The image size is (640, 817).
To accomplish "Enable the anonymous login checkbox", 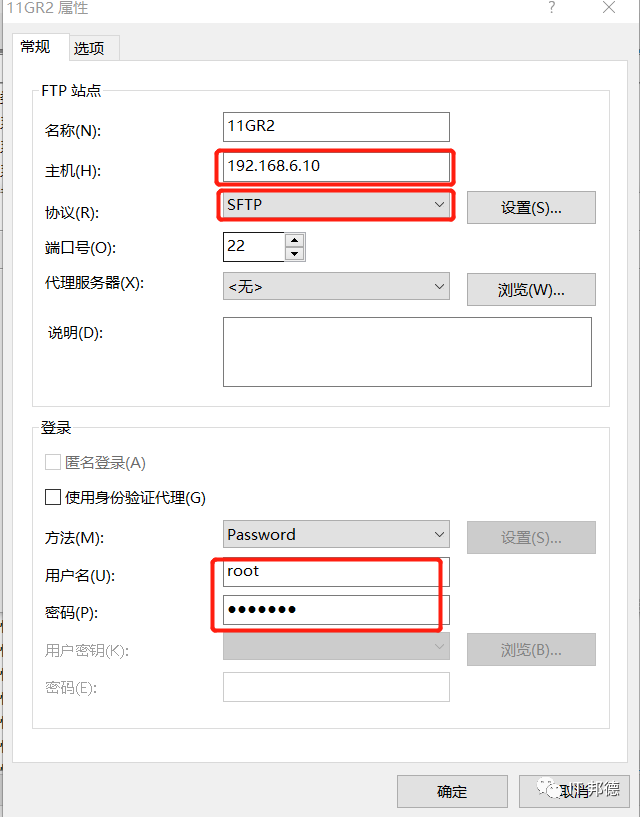I will pos(53,463).
